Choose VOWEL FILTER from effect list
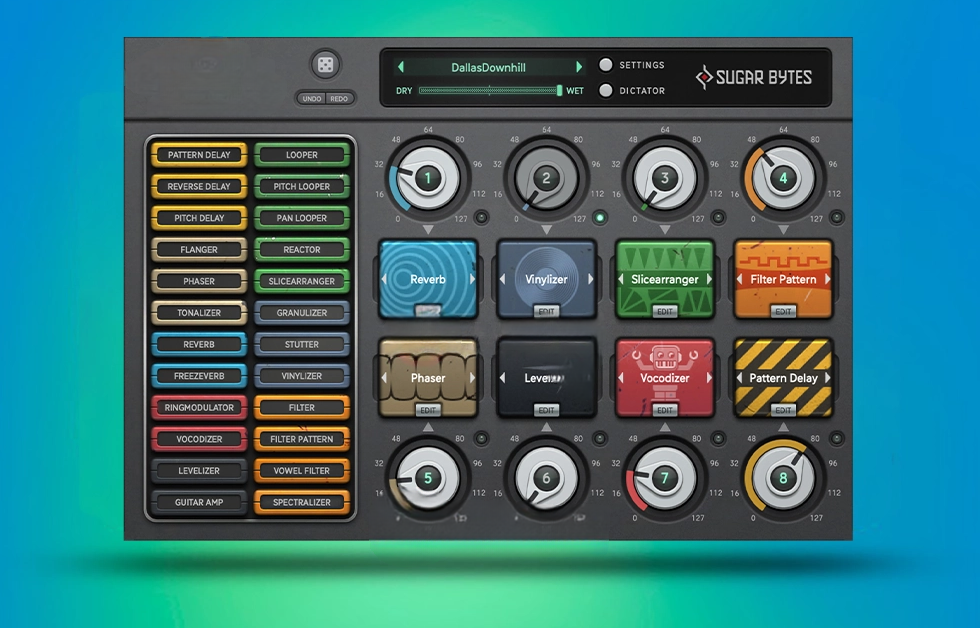 302,471
